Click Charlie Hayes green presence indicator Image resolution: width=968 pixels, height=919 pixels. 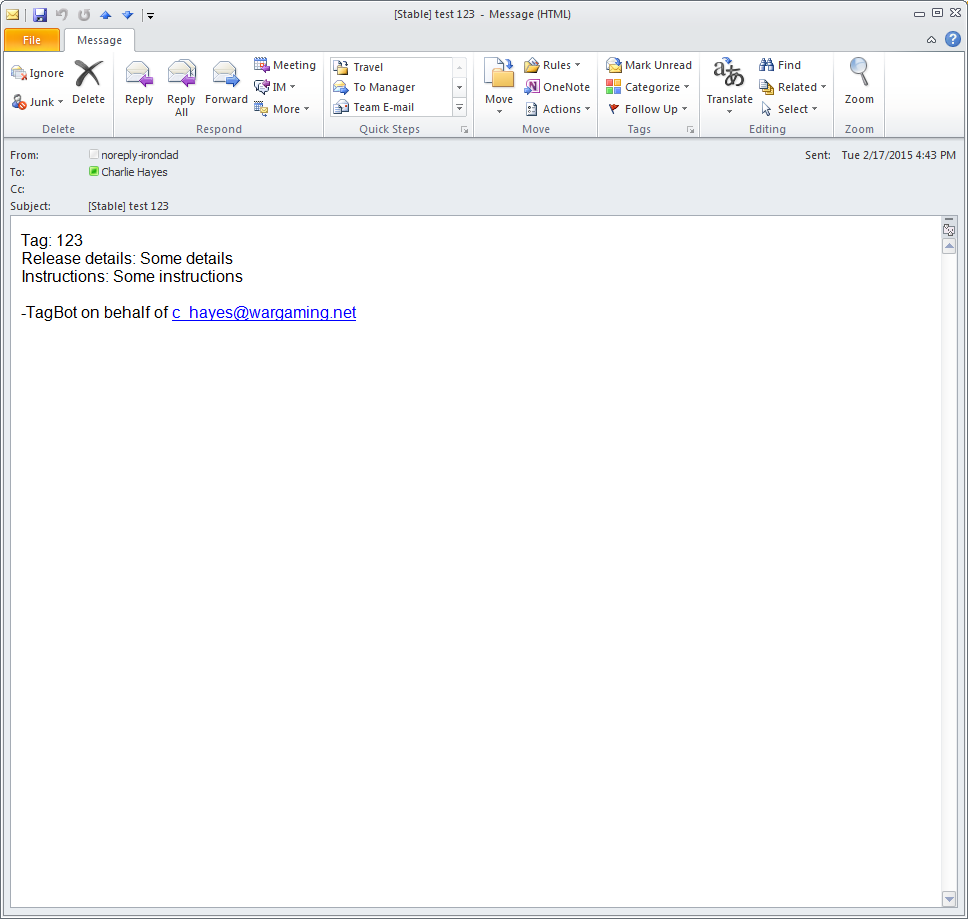tap(94, 171)
